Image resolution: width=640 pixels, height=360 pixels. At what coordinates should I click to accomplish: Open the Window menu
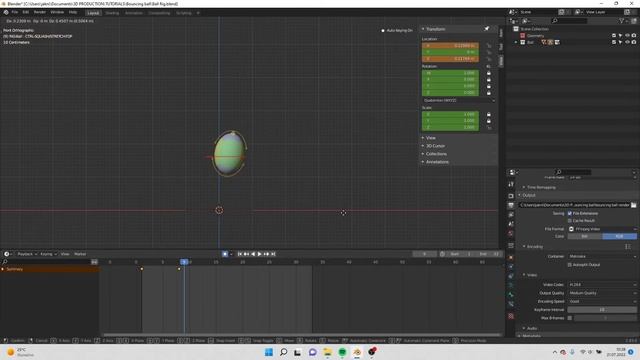[x=57, y=12]
